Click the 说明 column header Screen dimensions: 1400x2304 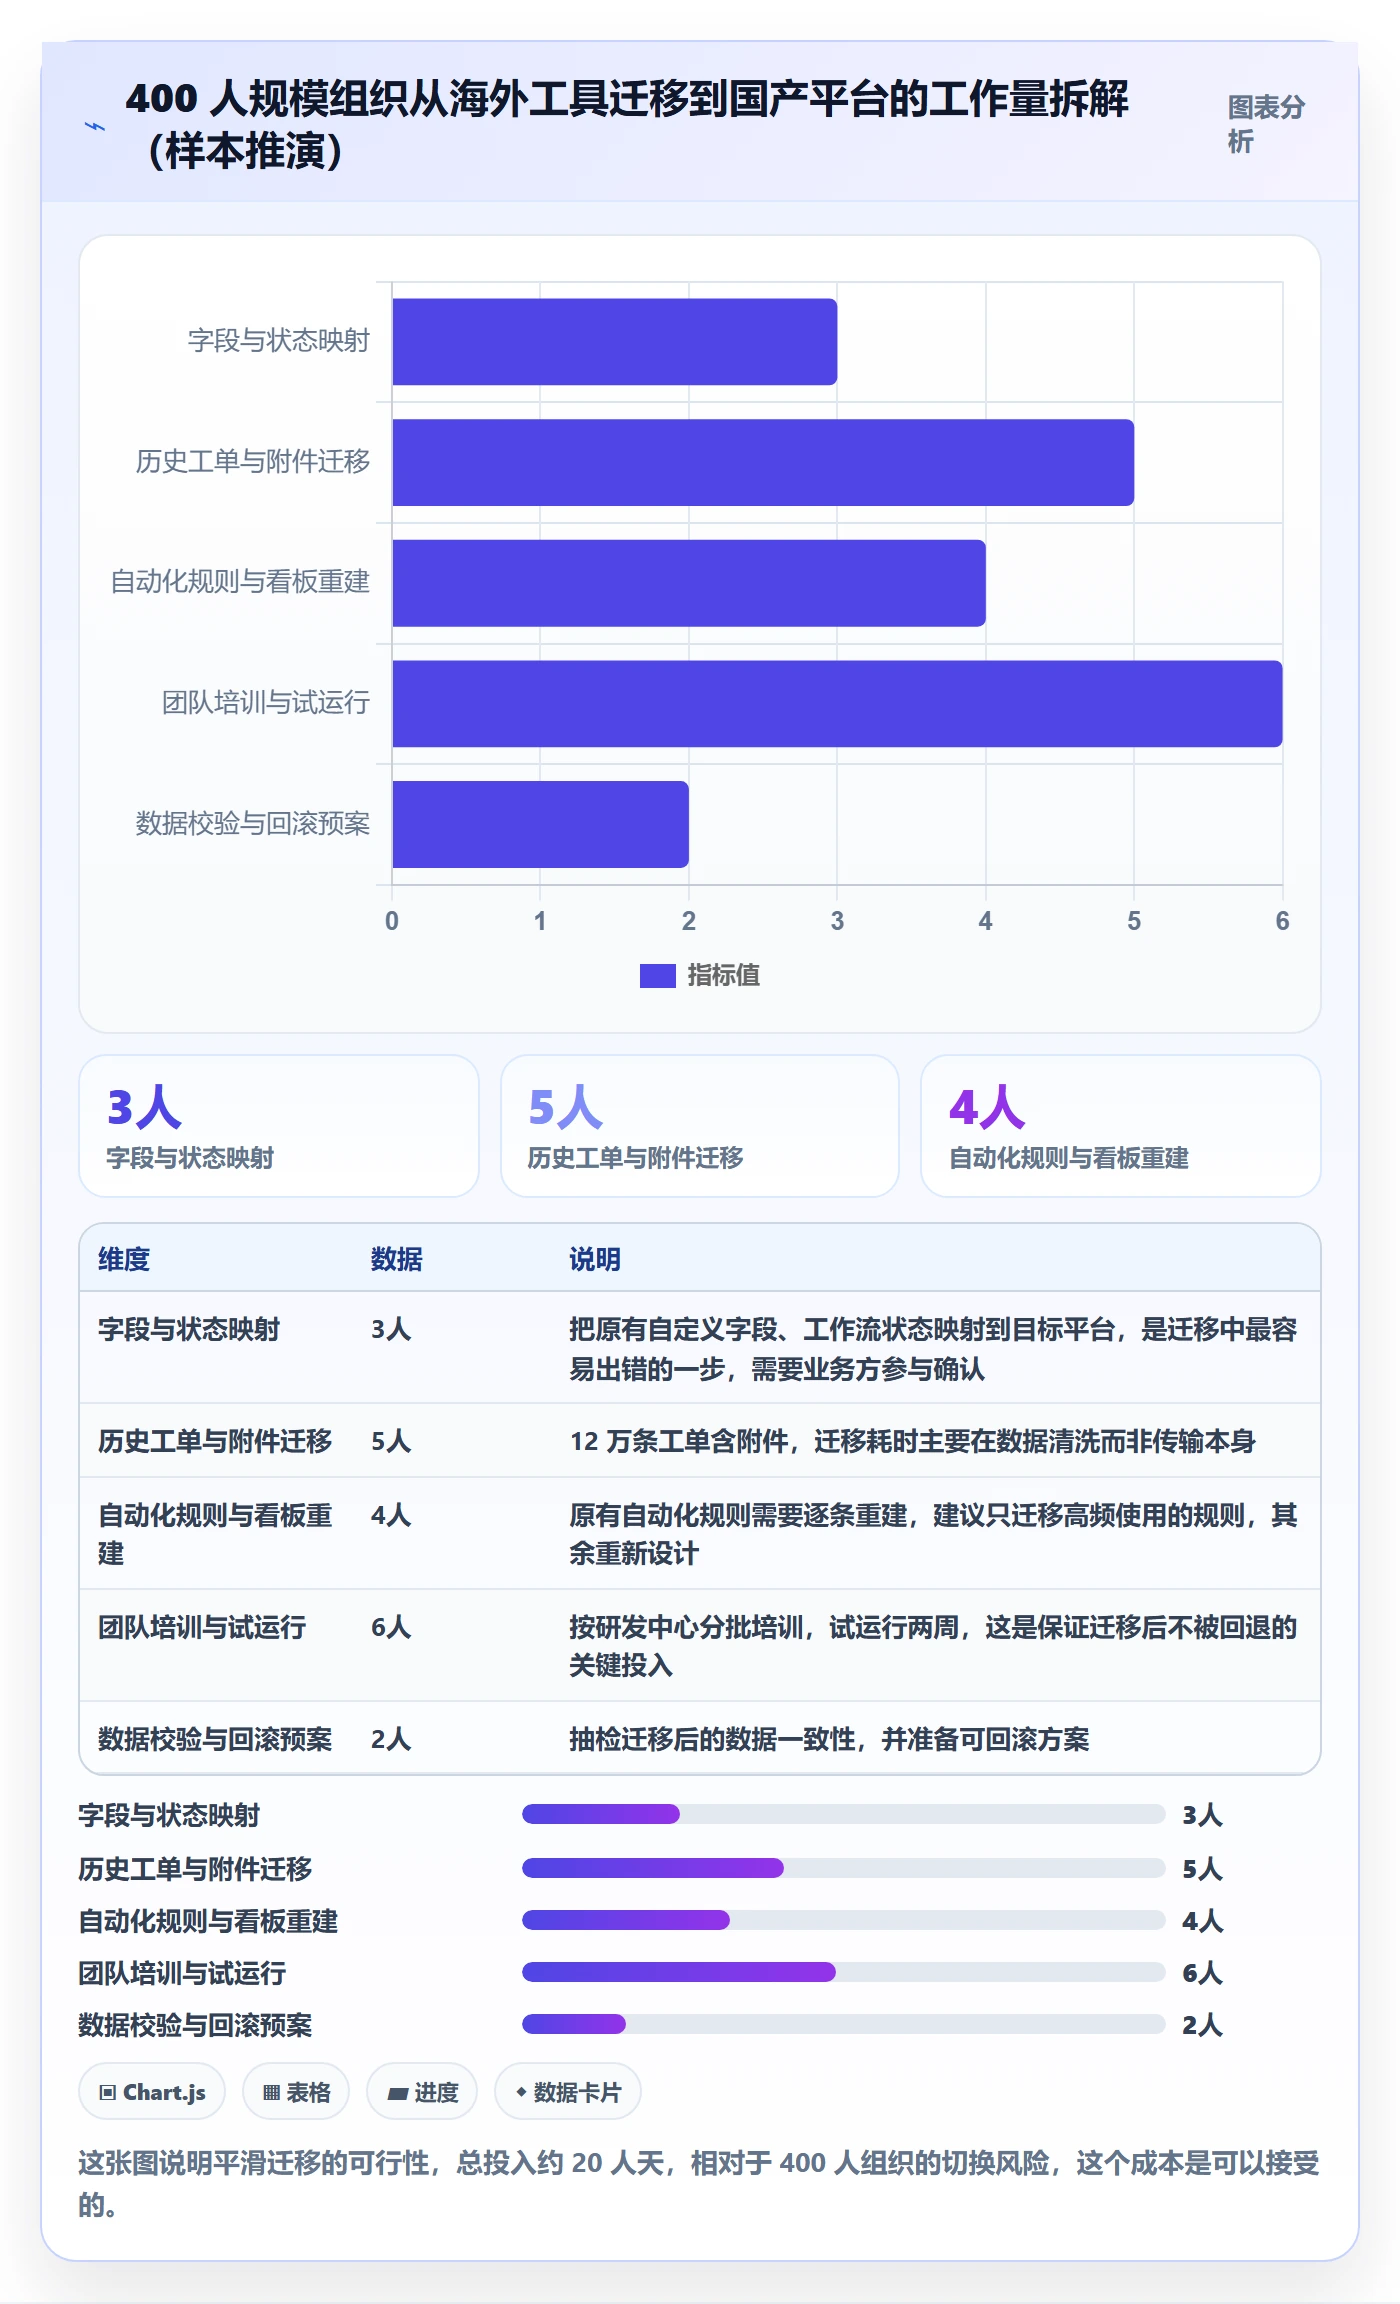click(595, 1259)
